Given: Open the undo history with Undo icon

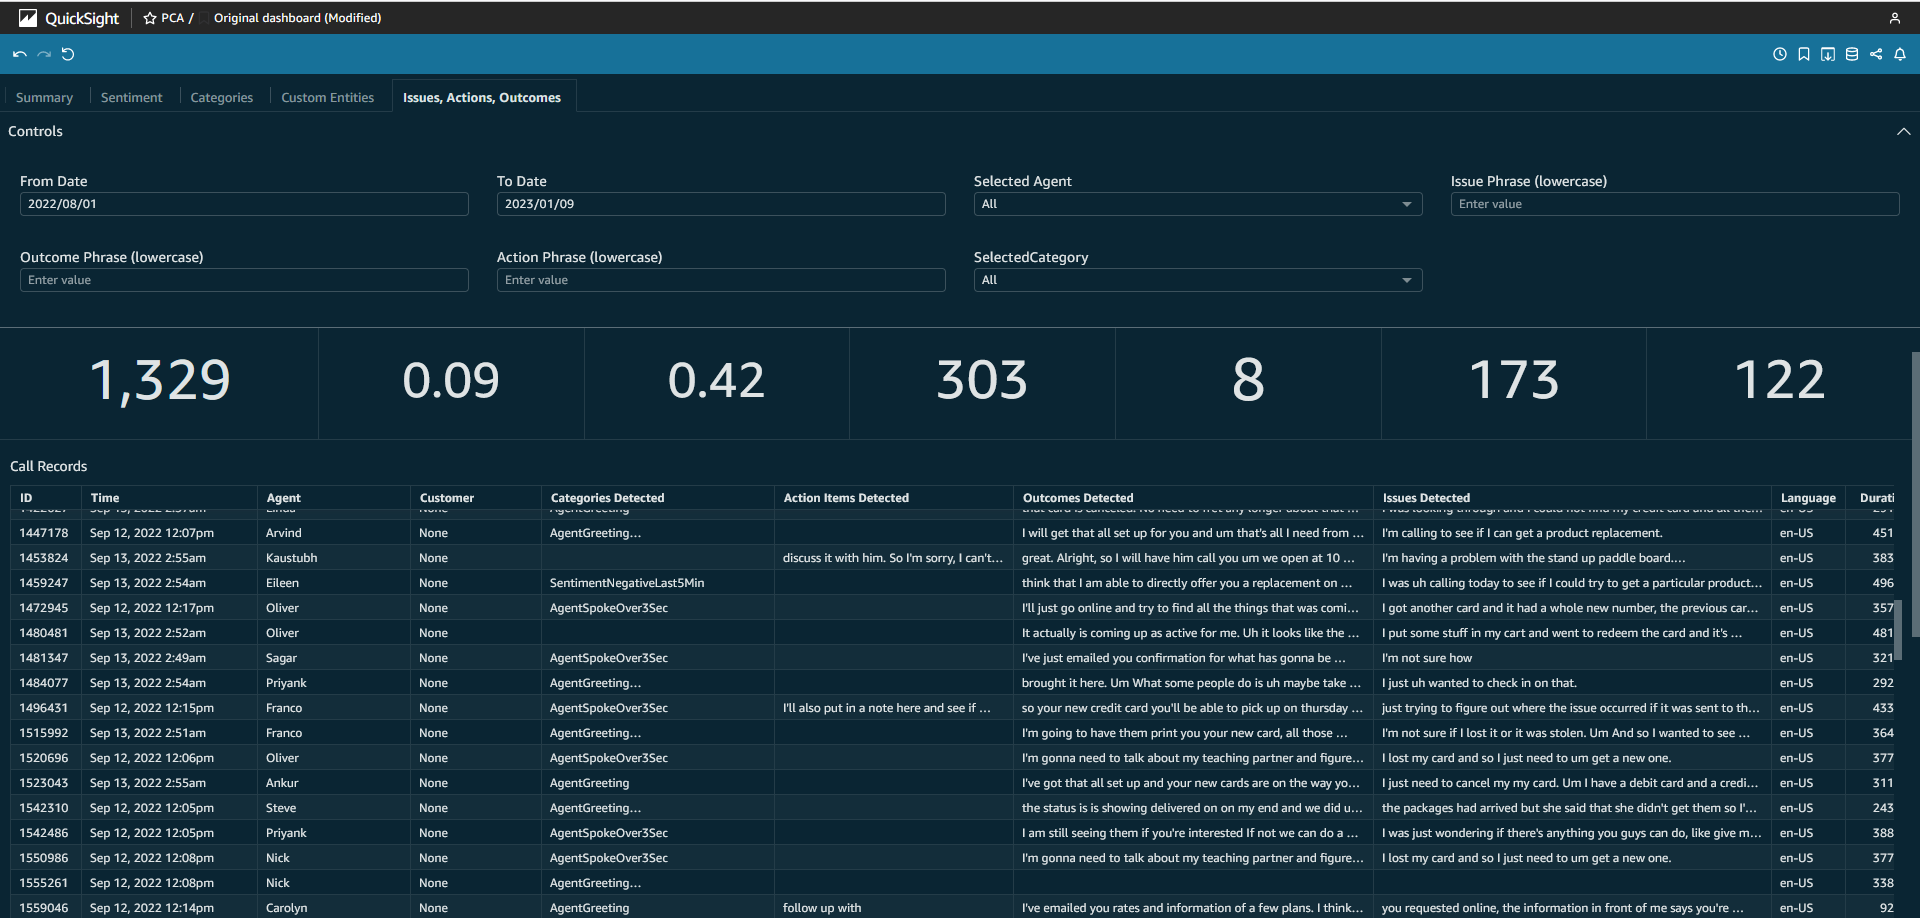Looking at the screenshot, I should [19, 54].
